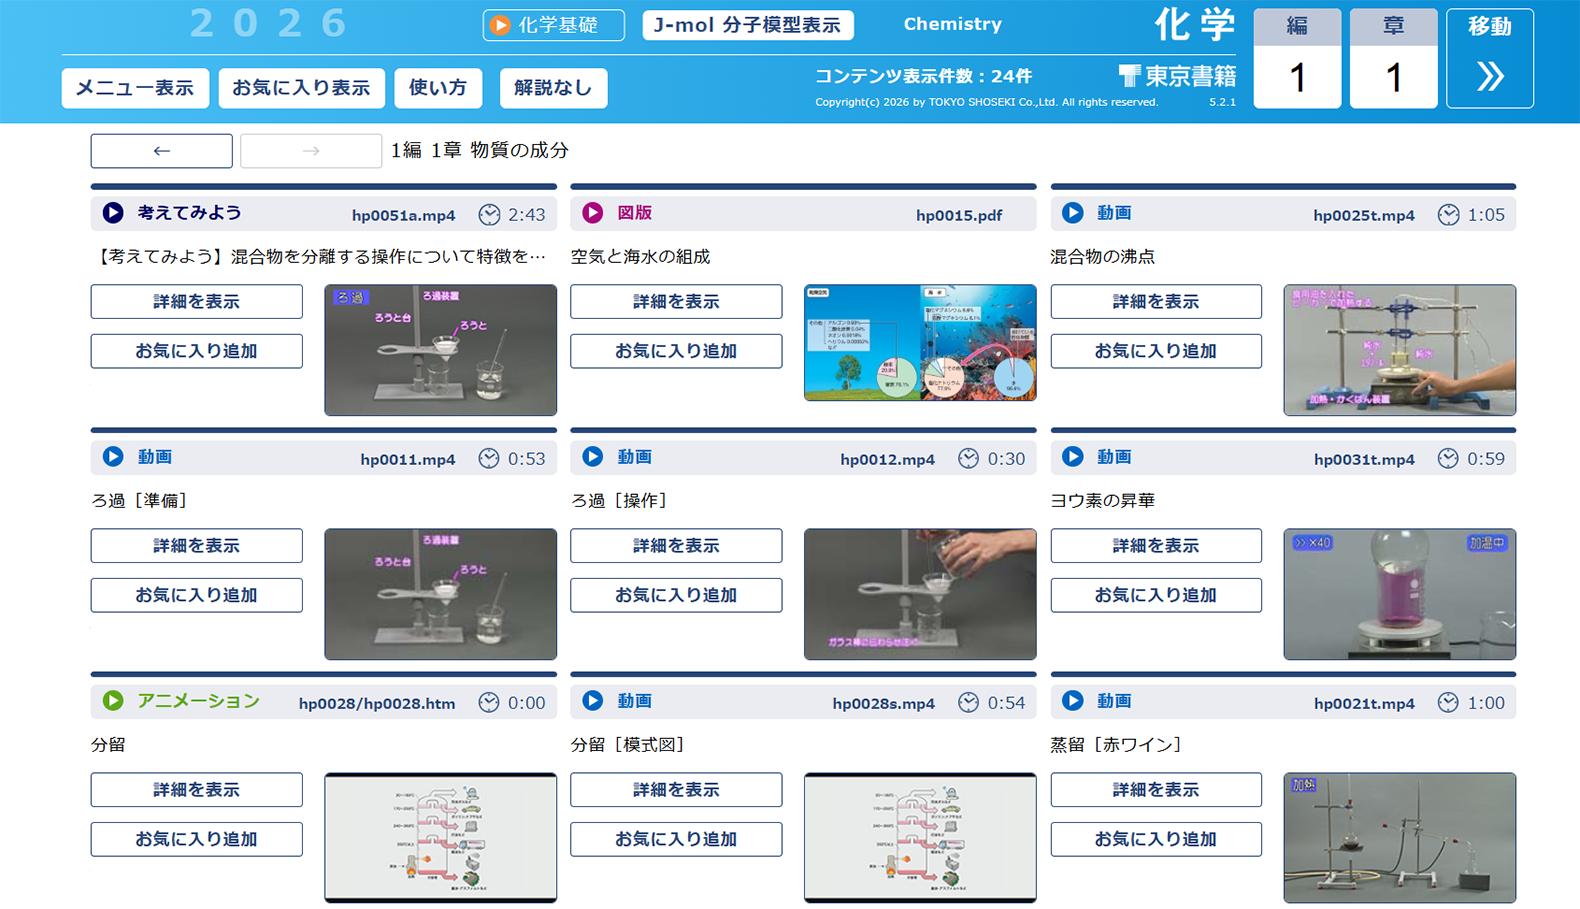The height and width of the screenshot is (909, 1580).
Task: Open メニュー表示
Action: coord(135,88)
